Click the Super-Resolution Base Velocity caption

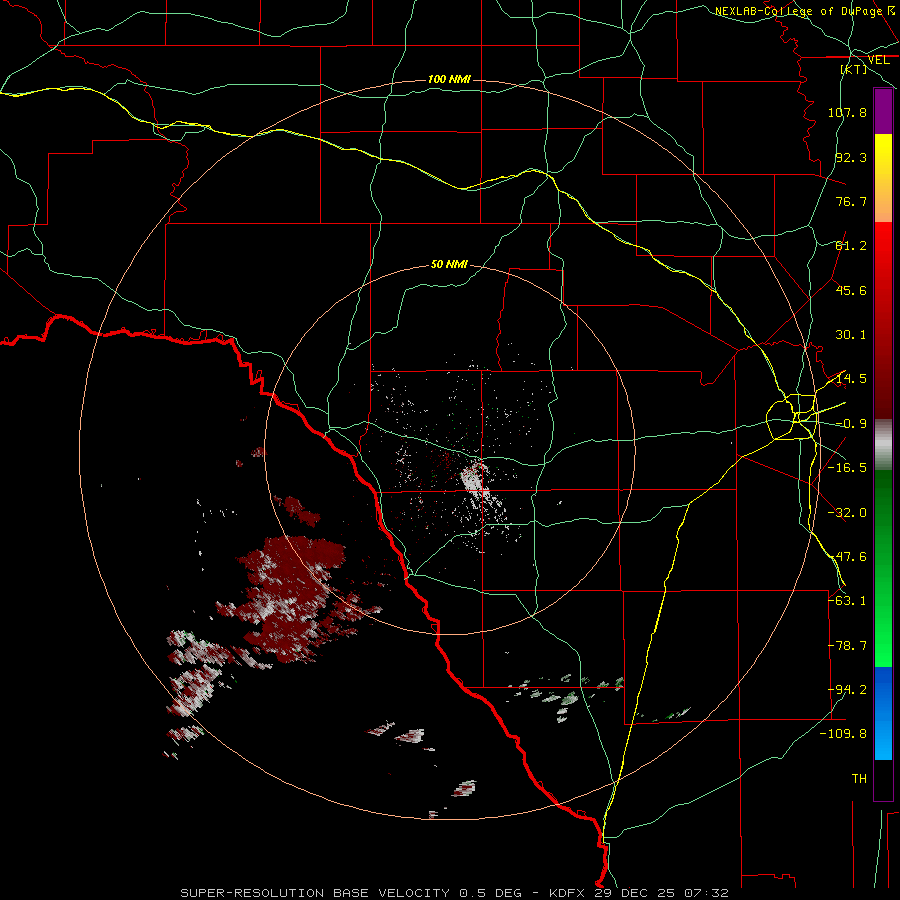pos(454,893)
